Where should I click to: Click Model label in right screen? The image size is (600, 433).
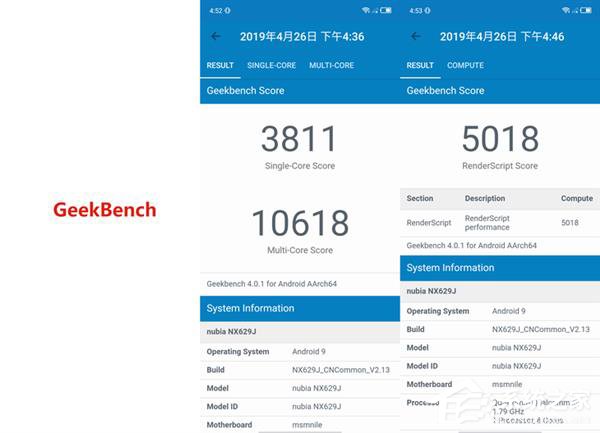pos(417,348)
